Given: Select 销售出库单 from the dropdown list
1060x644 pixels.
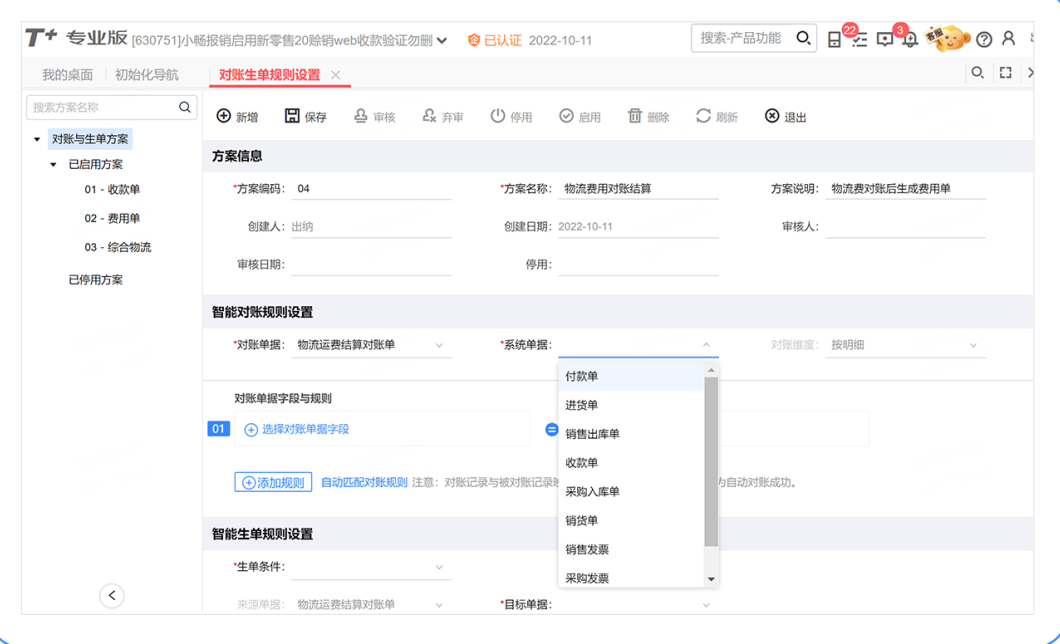Looking at the screenshot, I should click(x=593, y=434).
